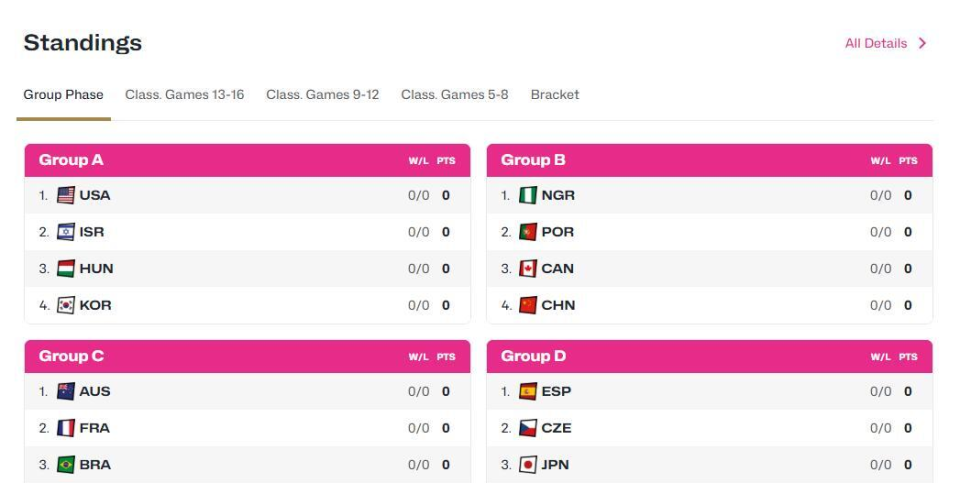Viewport: 960px width, 483px height.
Task: Click the FRA team row
Action: [x=247, y=428]
